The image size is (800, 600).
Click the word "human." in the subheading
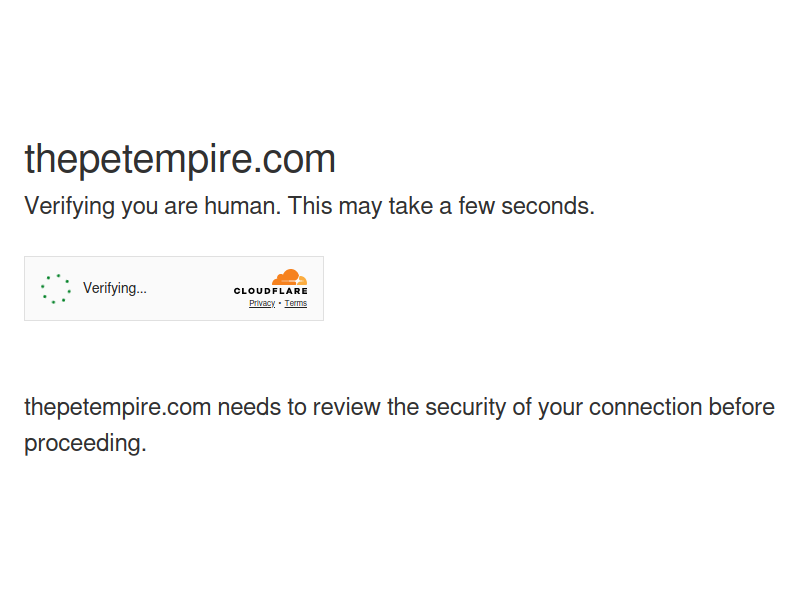245,207
